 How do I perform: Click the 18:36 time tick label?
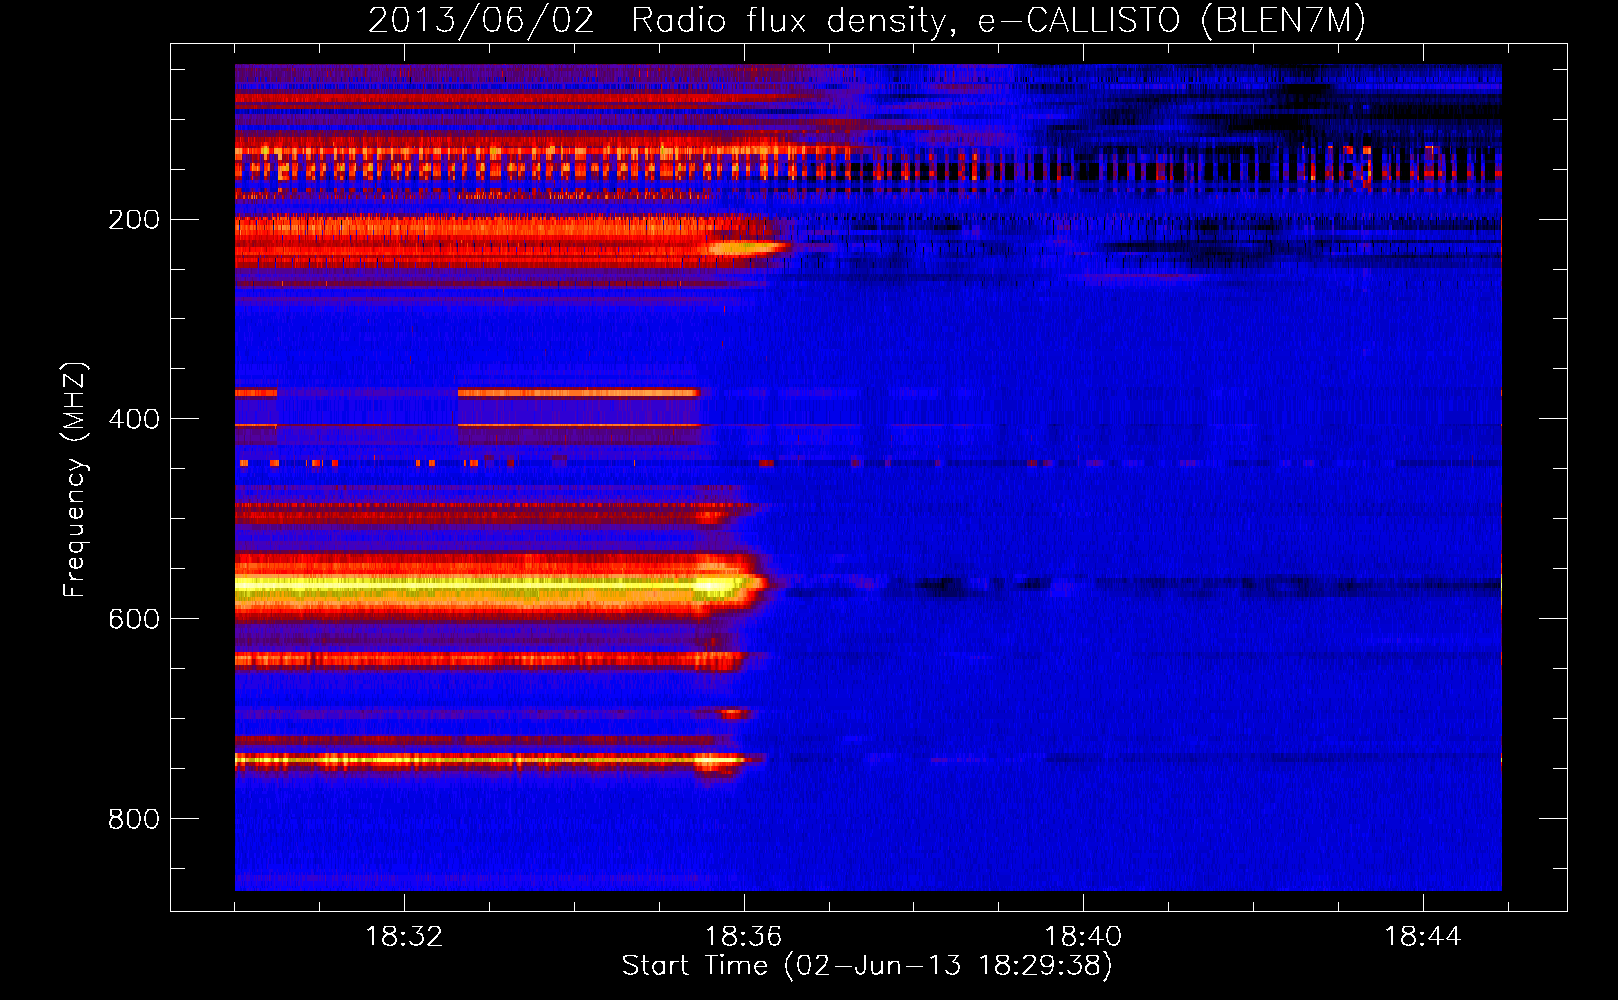[x=743, y=937]
